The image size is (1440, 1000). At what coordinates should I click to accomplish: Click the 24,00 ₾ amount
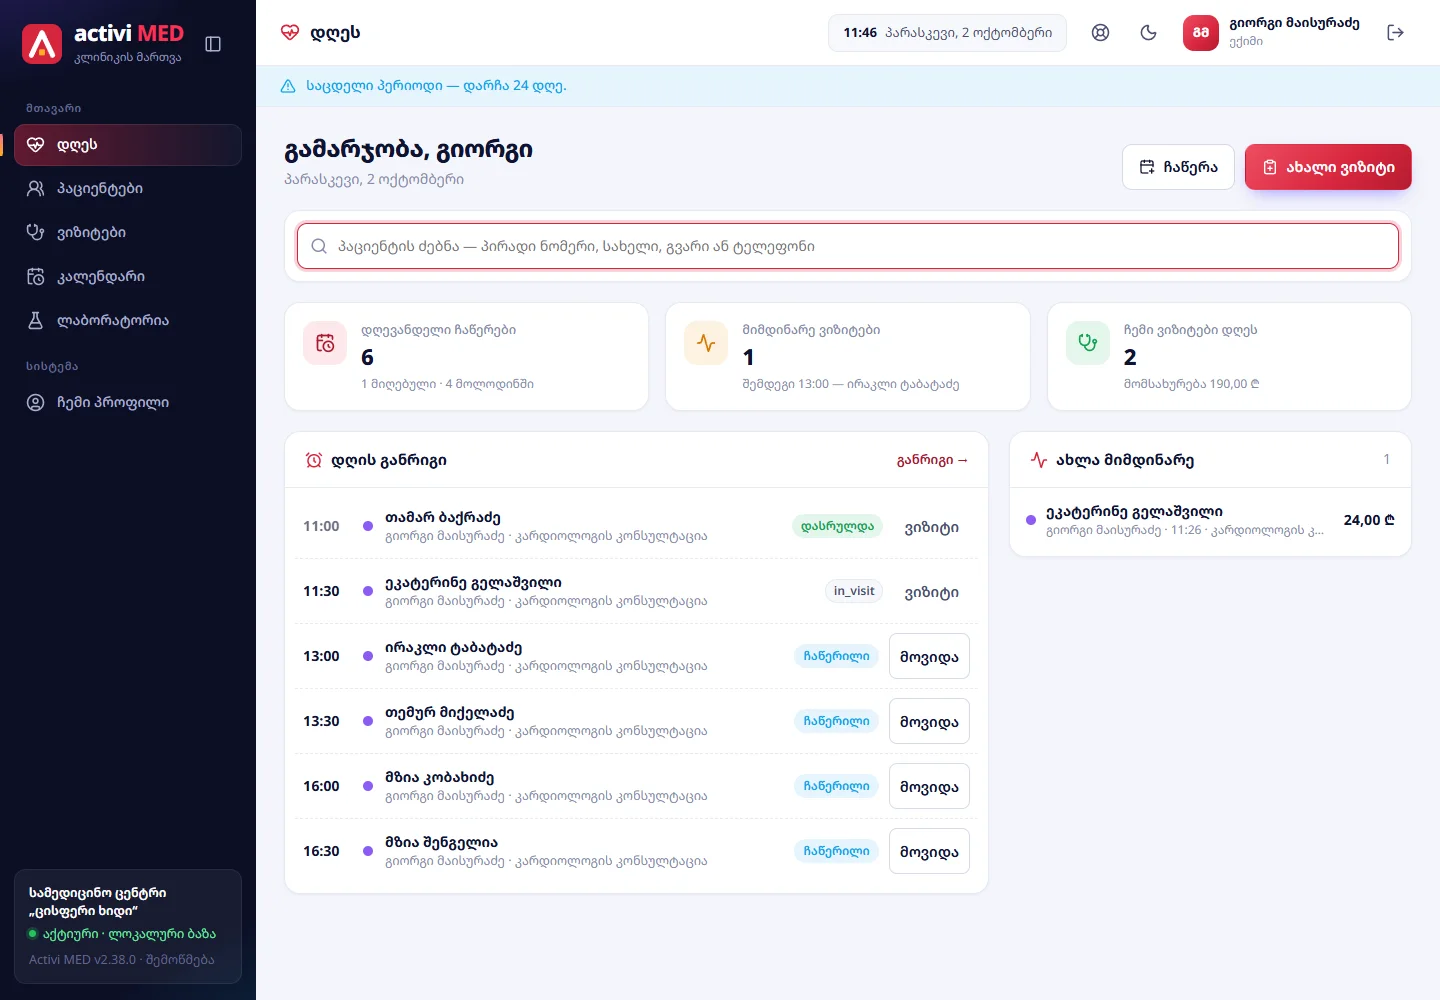tap(1369, 520)
